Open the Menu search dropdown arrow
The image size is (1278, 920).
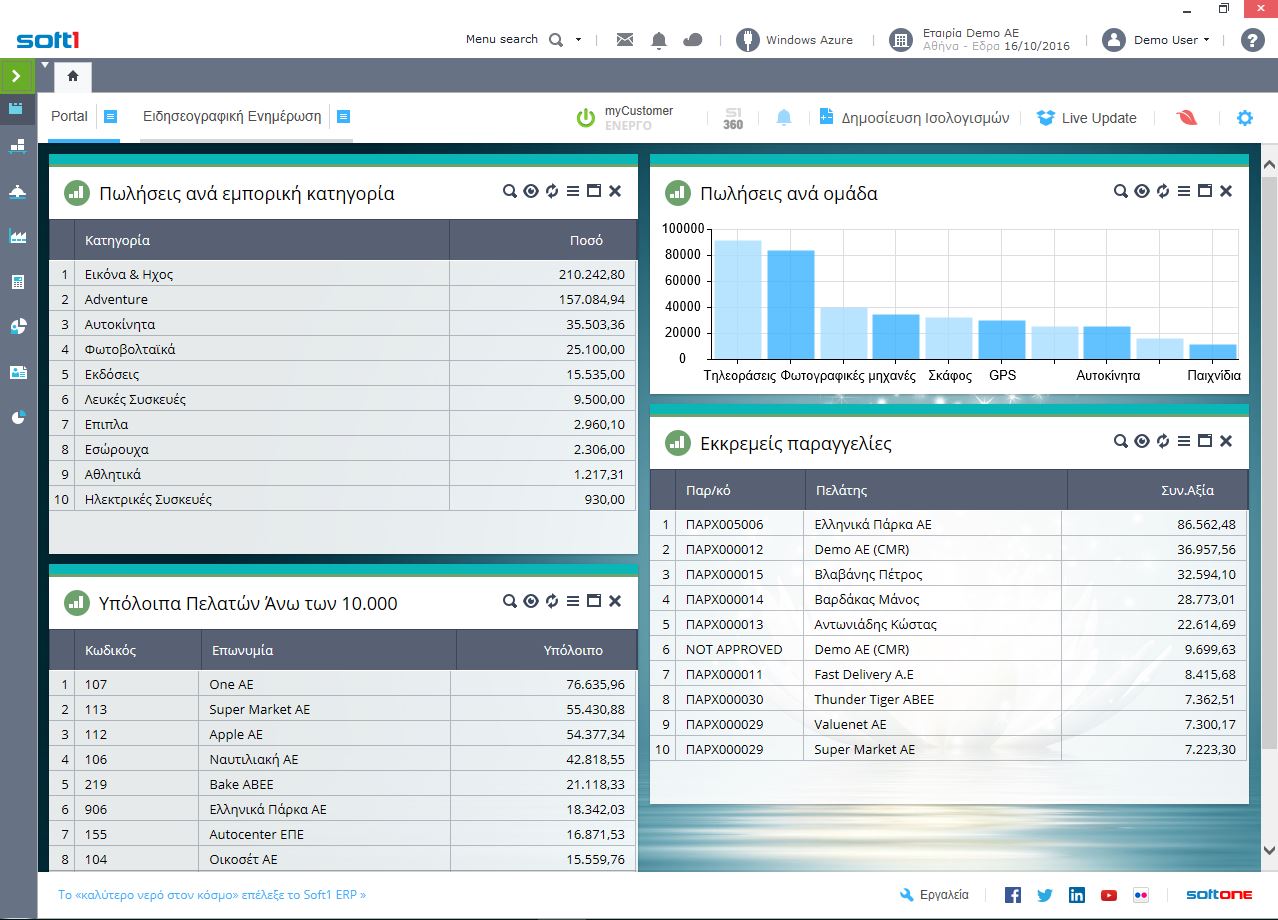click(578, 40)
